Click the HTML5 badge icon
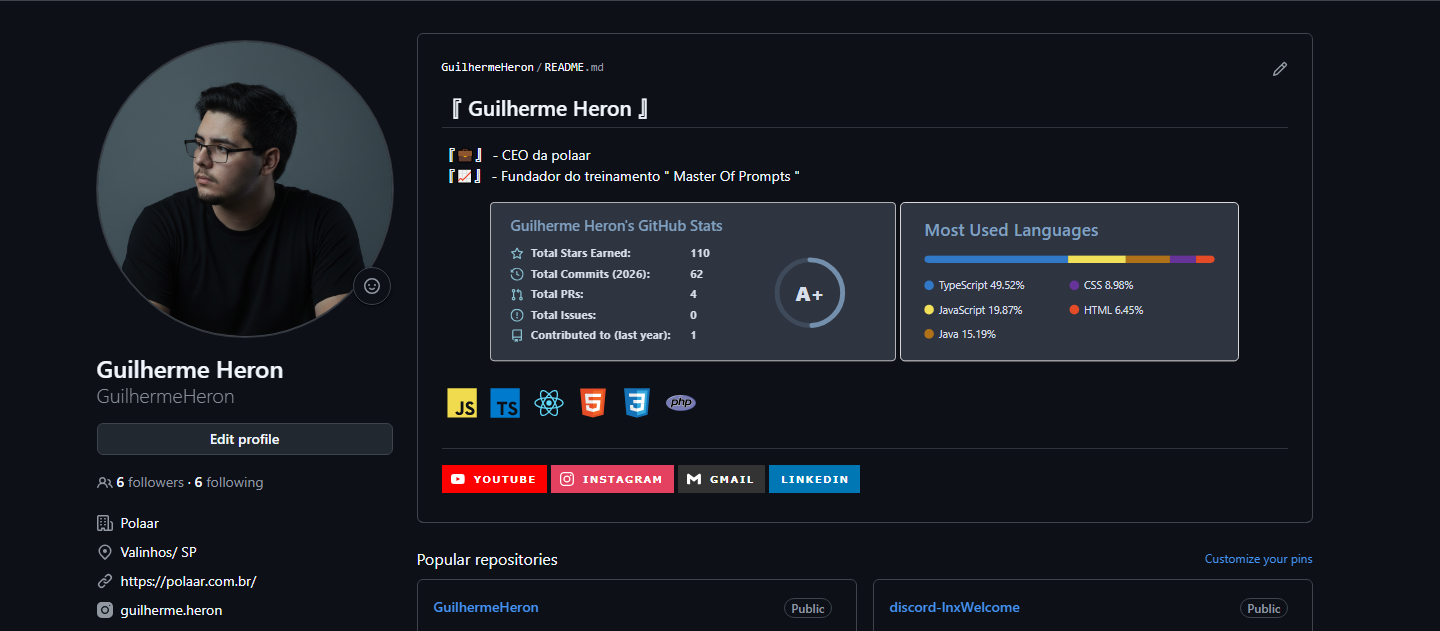 point(592,402)
